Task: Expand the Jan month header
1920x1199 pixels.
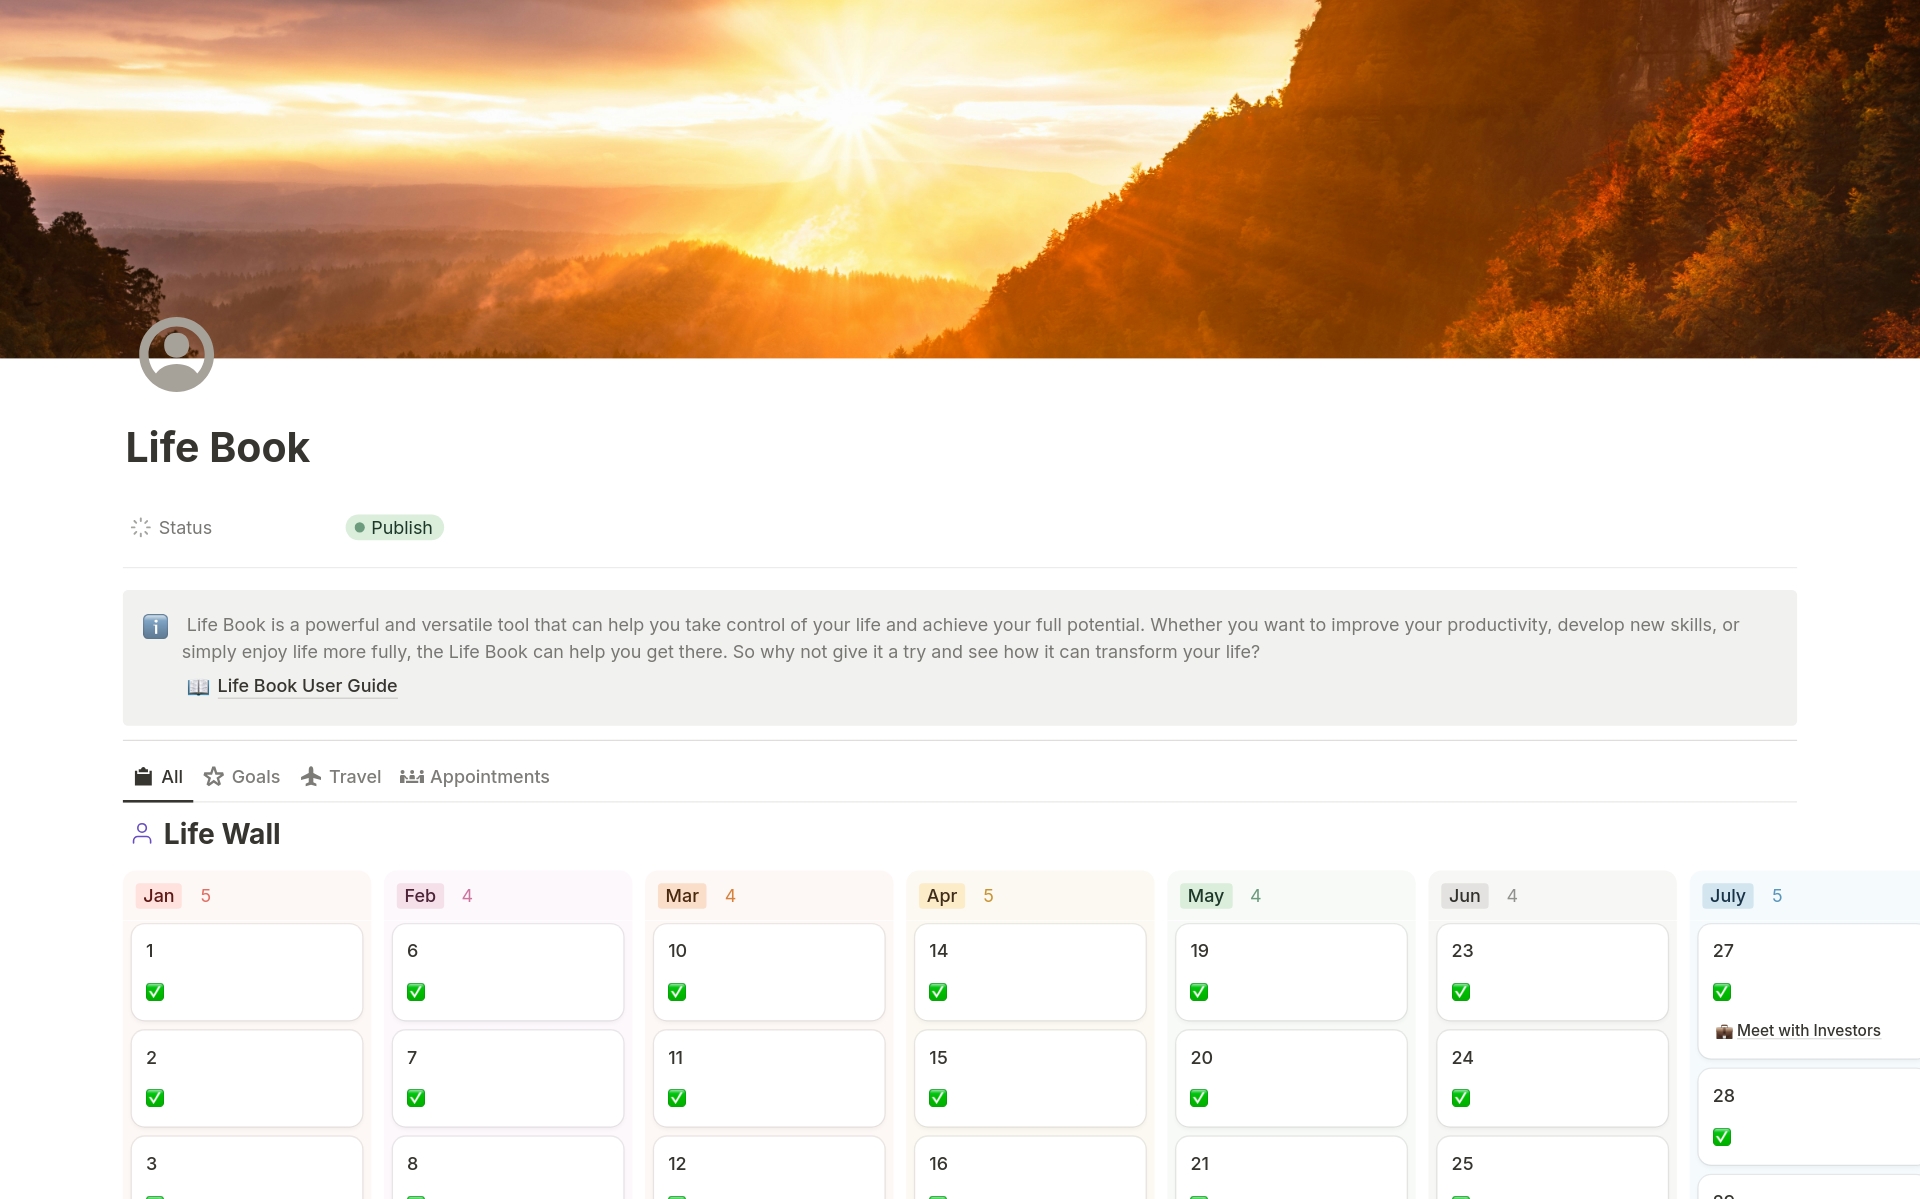Action: 158,895
